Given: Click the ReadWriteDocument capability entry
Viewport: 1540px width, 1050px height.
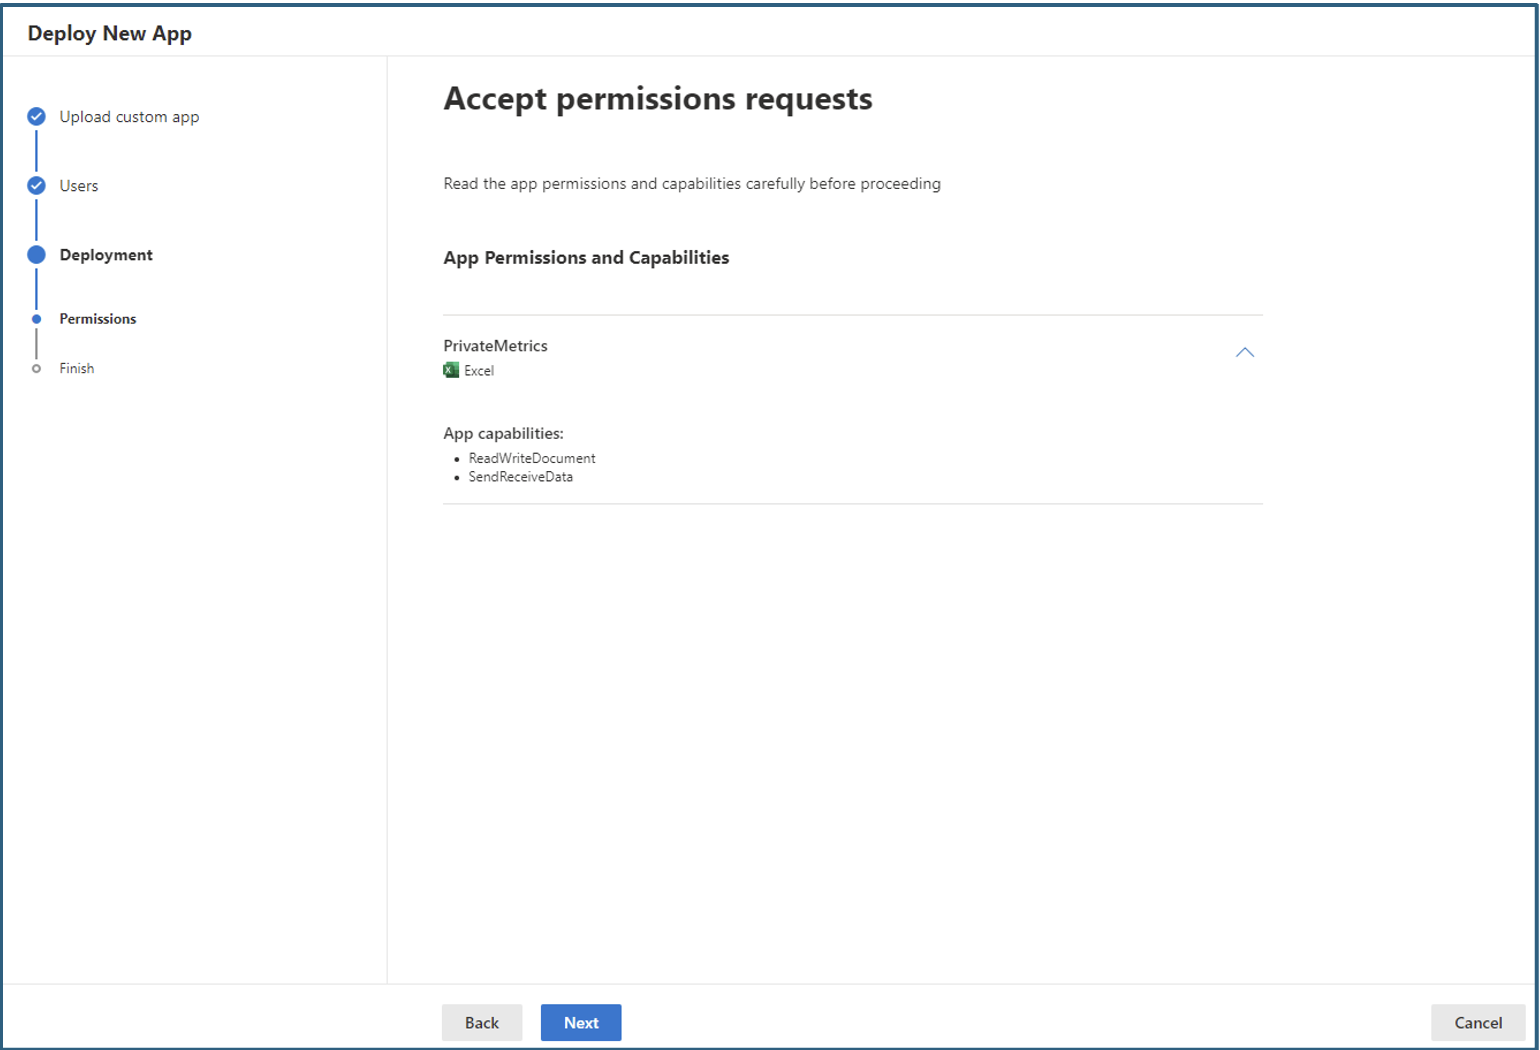Looking at the screenshot, I should [x=532, y=458].
